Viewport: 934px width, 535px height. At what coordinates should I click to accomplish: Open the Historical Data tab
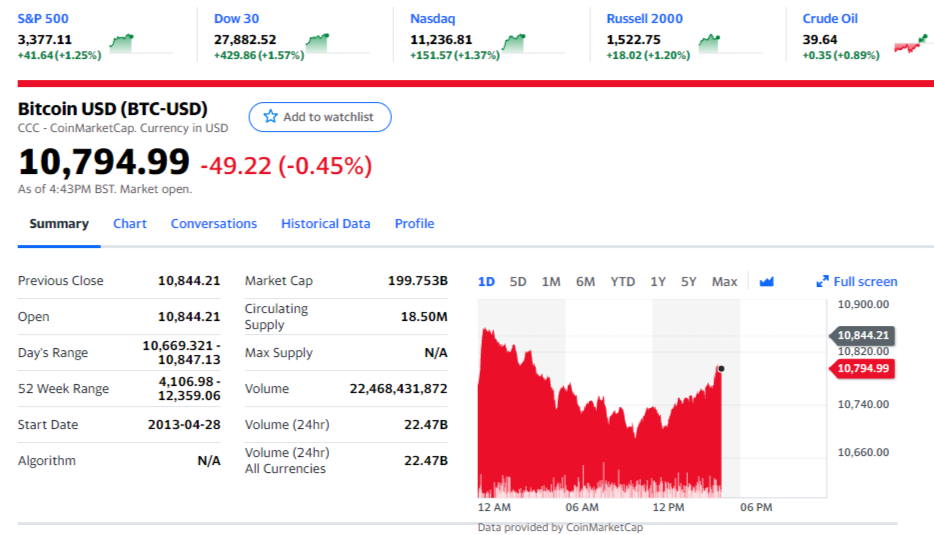[326, 223]
